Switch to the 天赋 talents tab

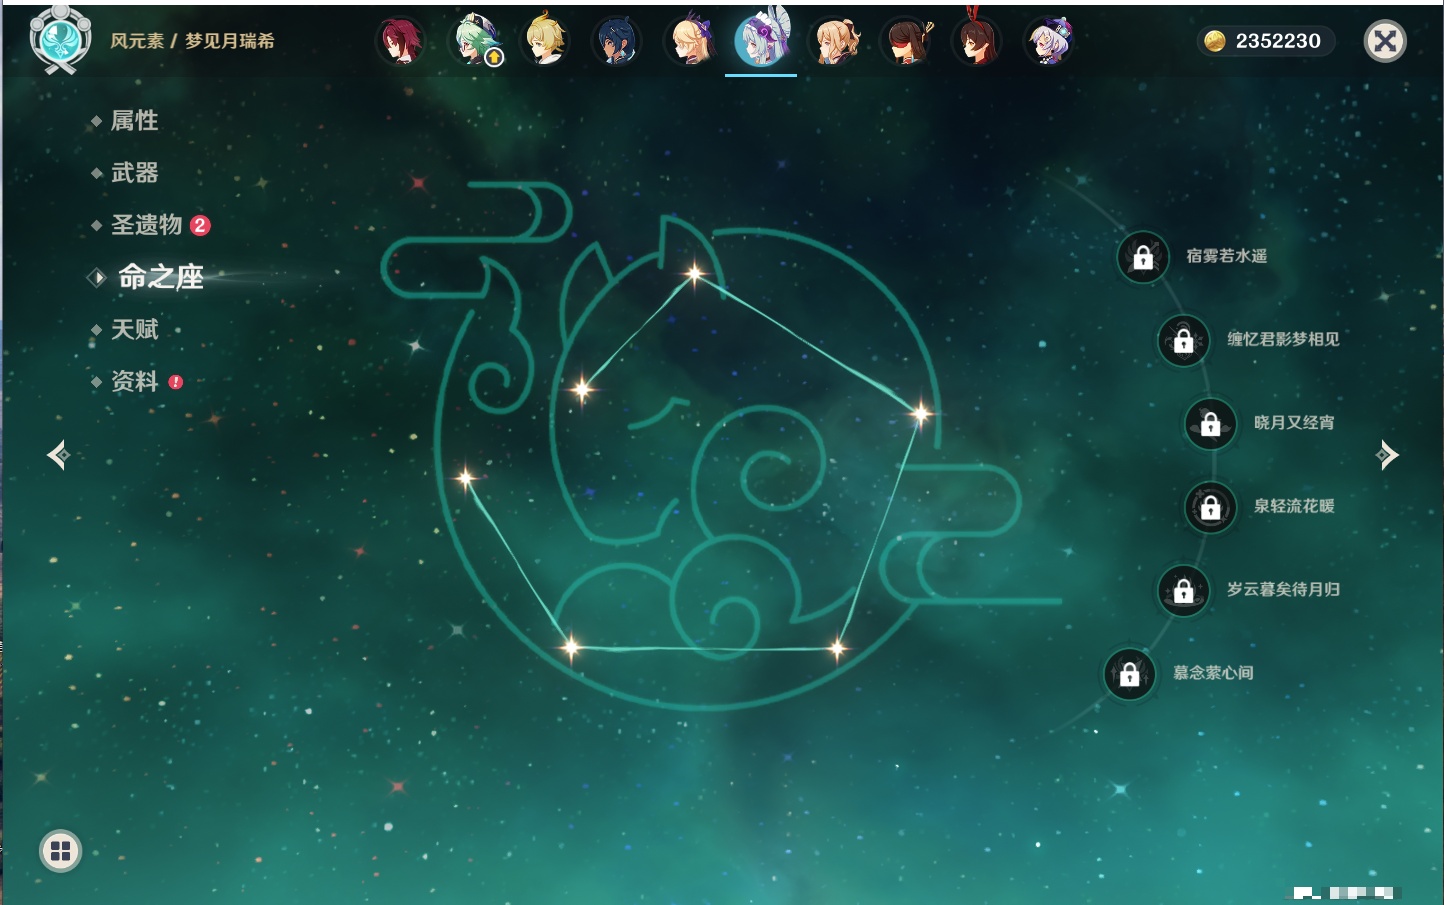click(x=134, y=329)
